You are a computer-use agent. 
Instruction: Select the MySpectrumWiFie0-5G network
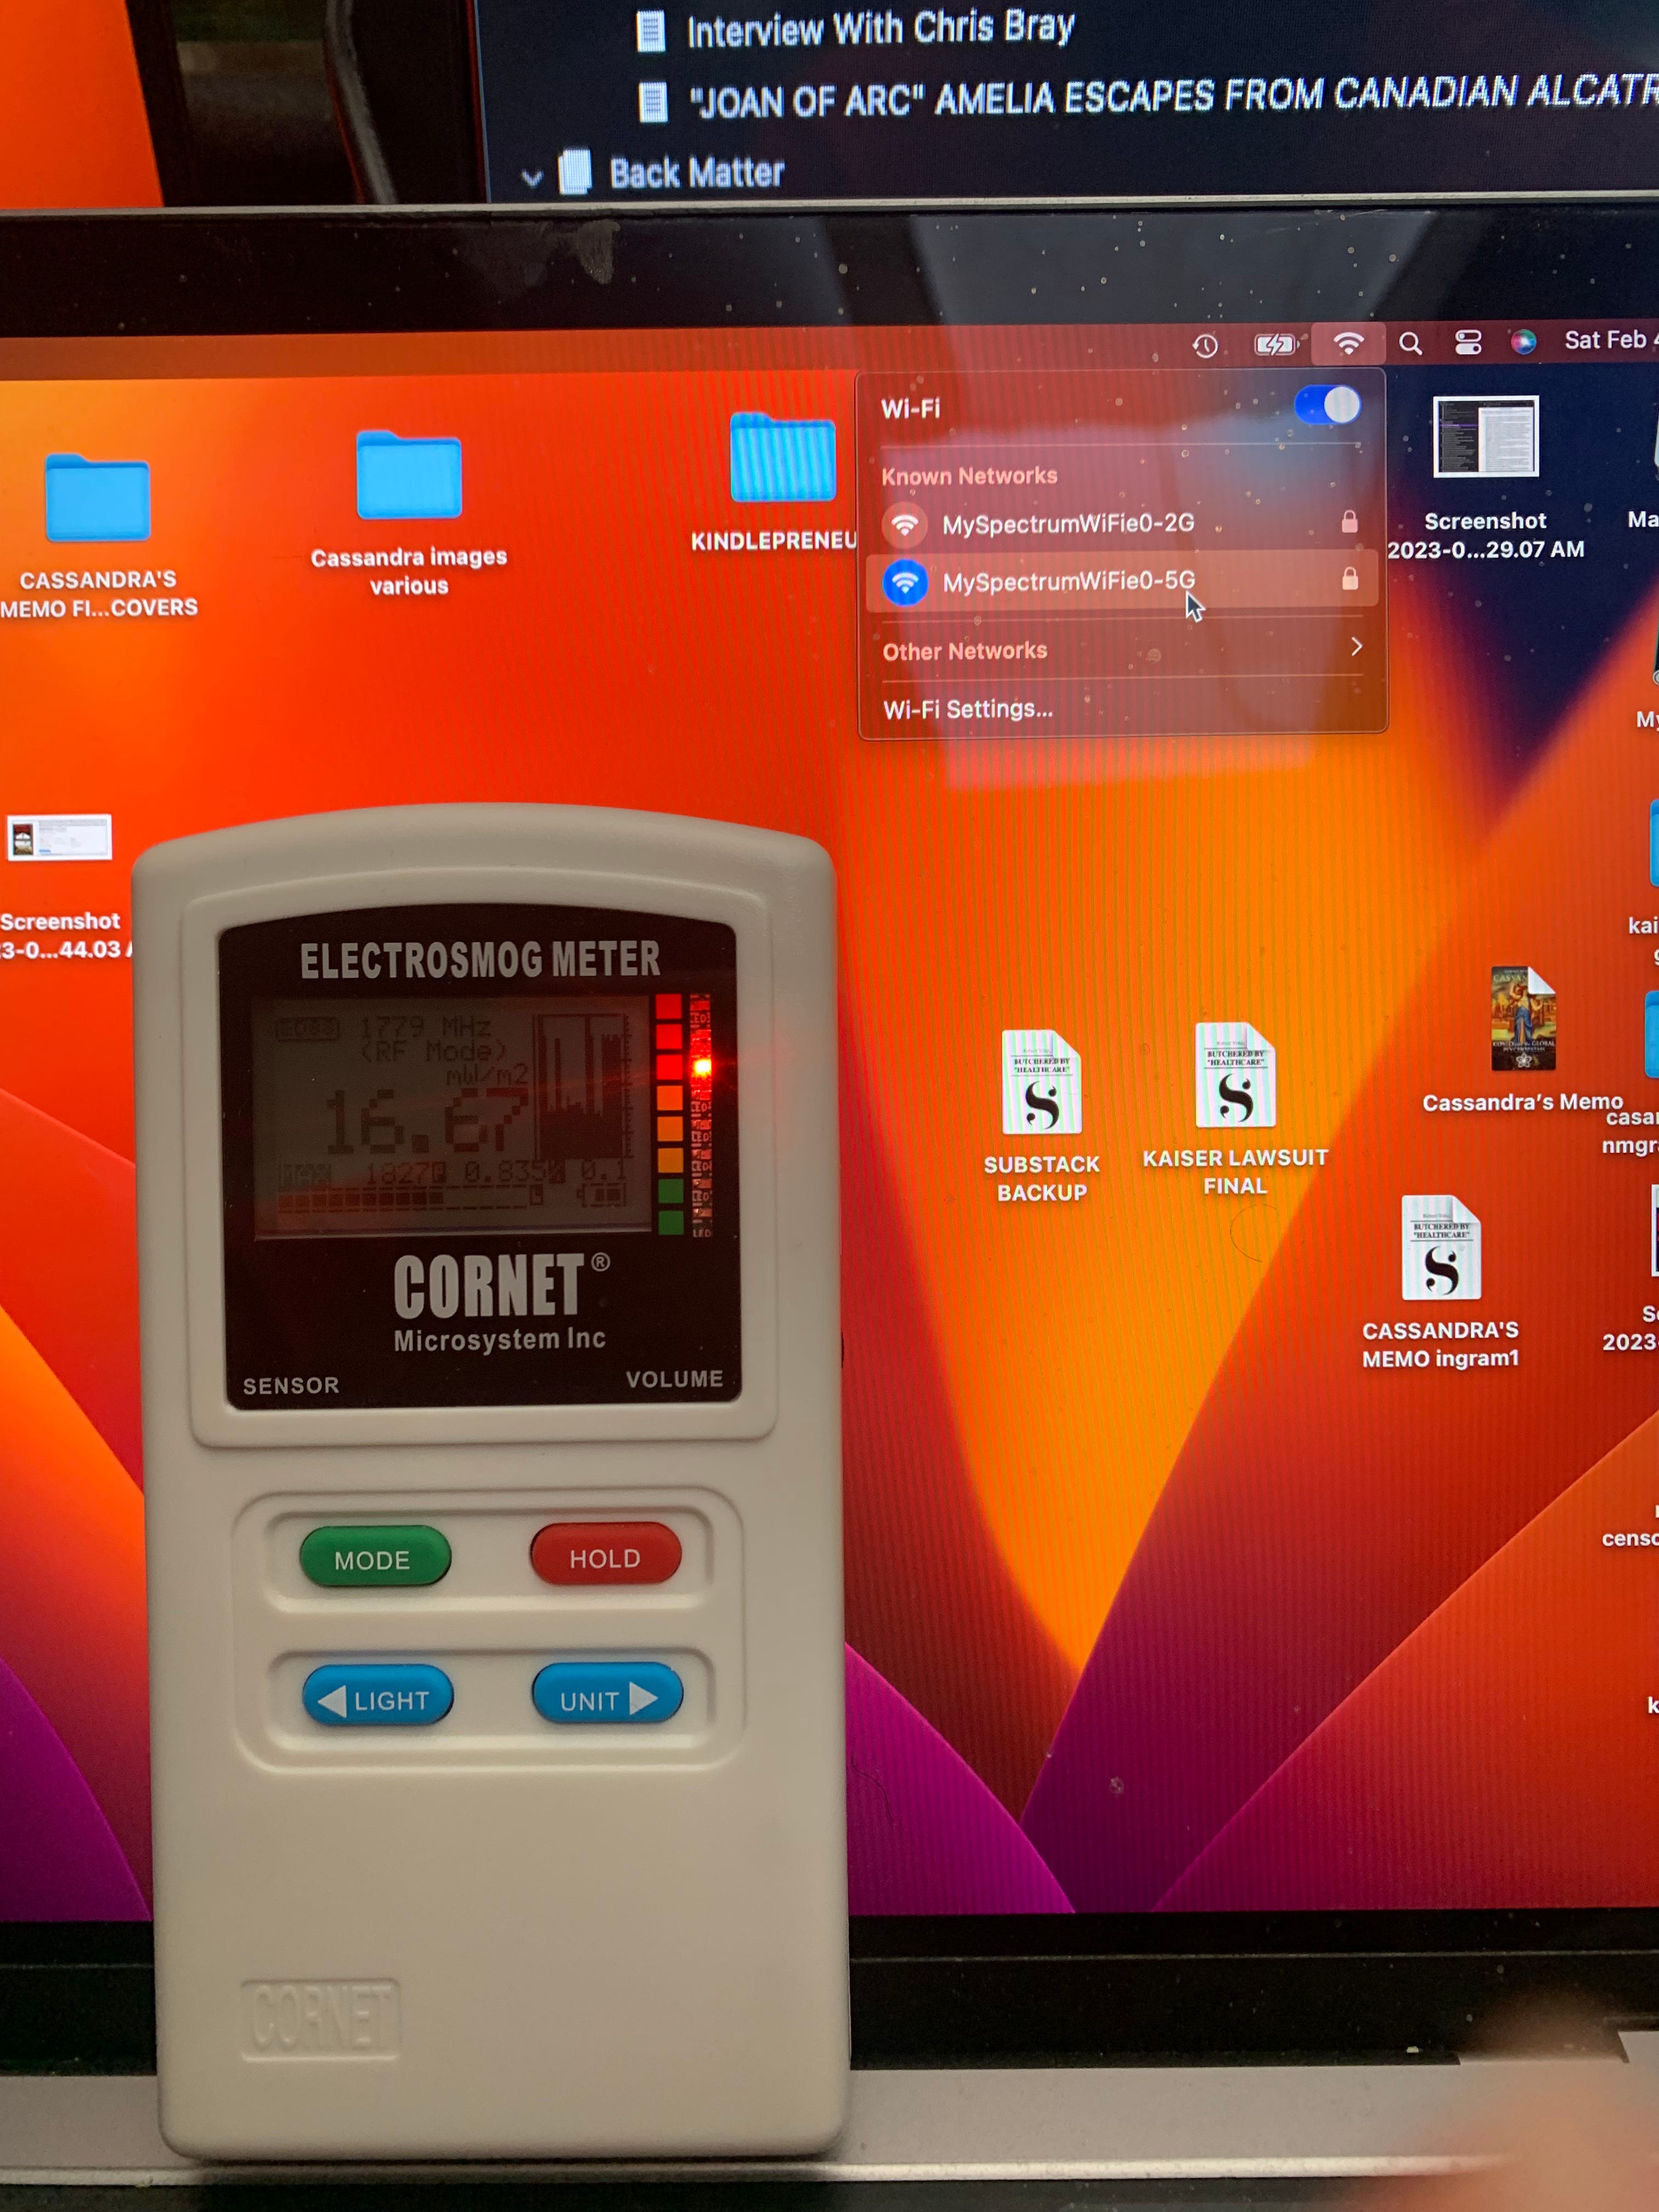tap(1067, 581)
